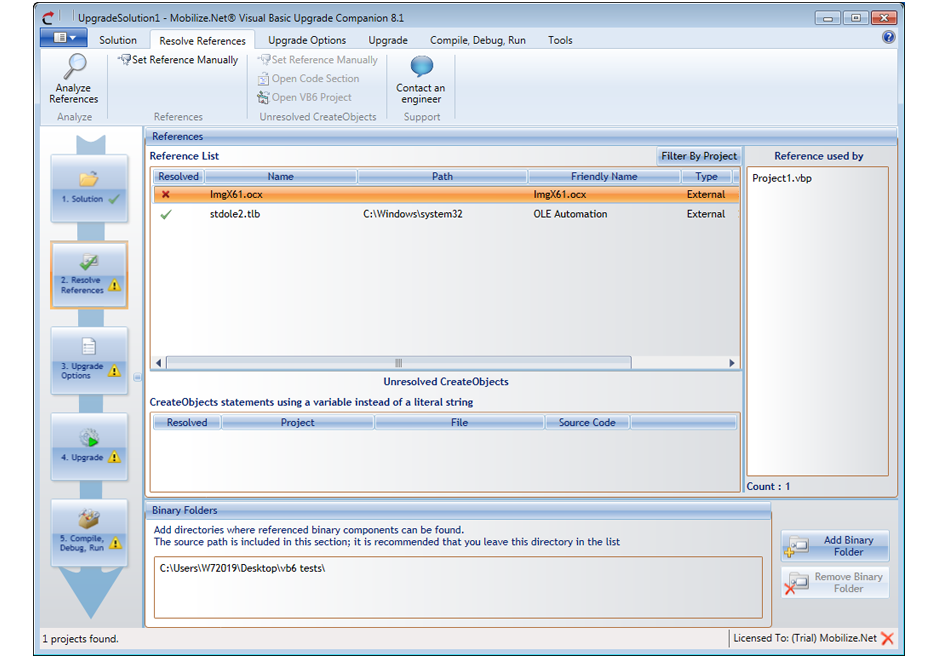Open the Upgrade Options tab

click(307, 40)
